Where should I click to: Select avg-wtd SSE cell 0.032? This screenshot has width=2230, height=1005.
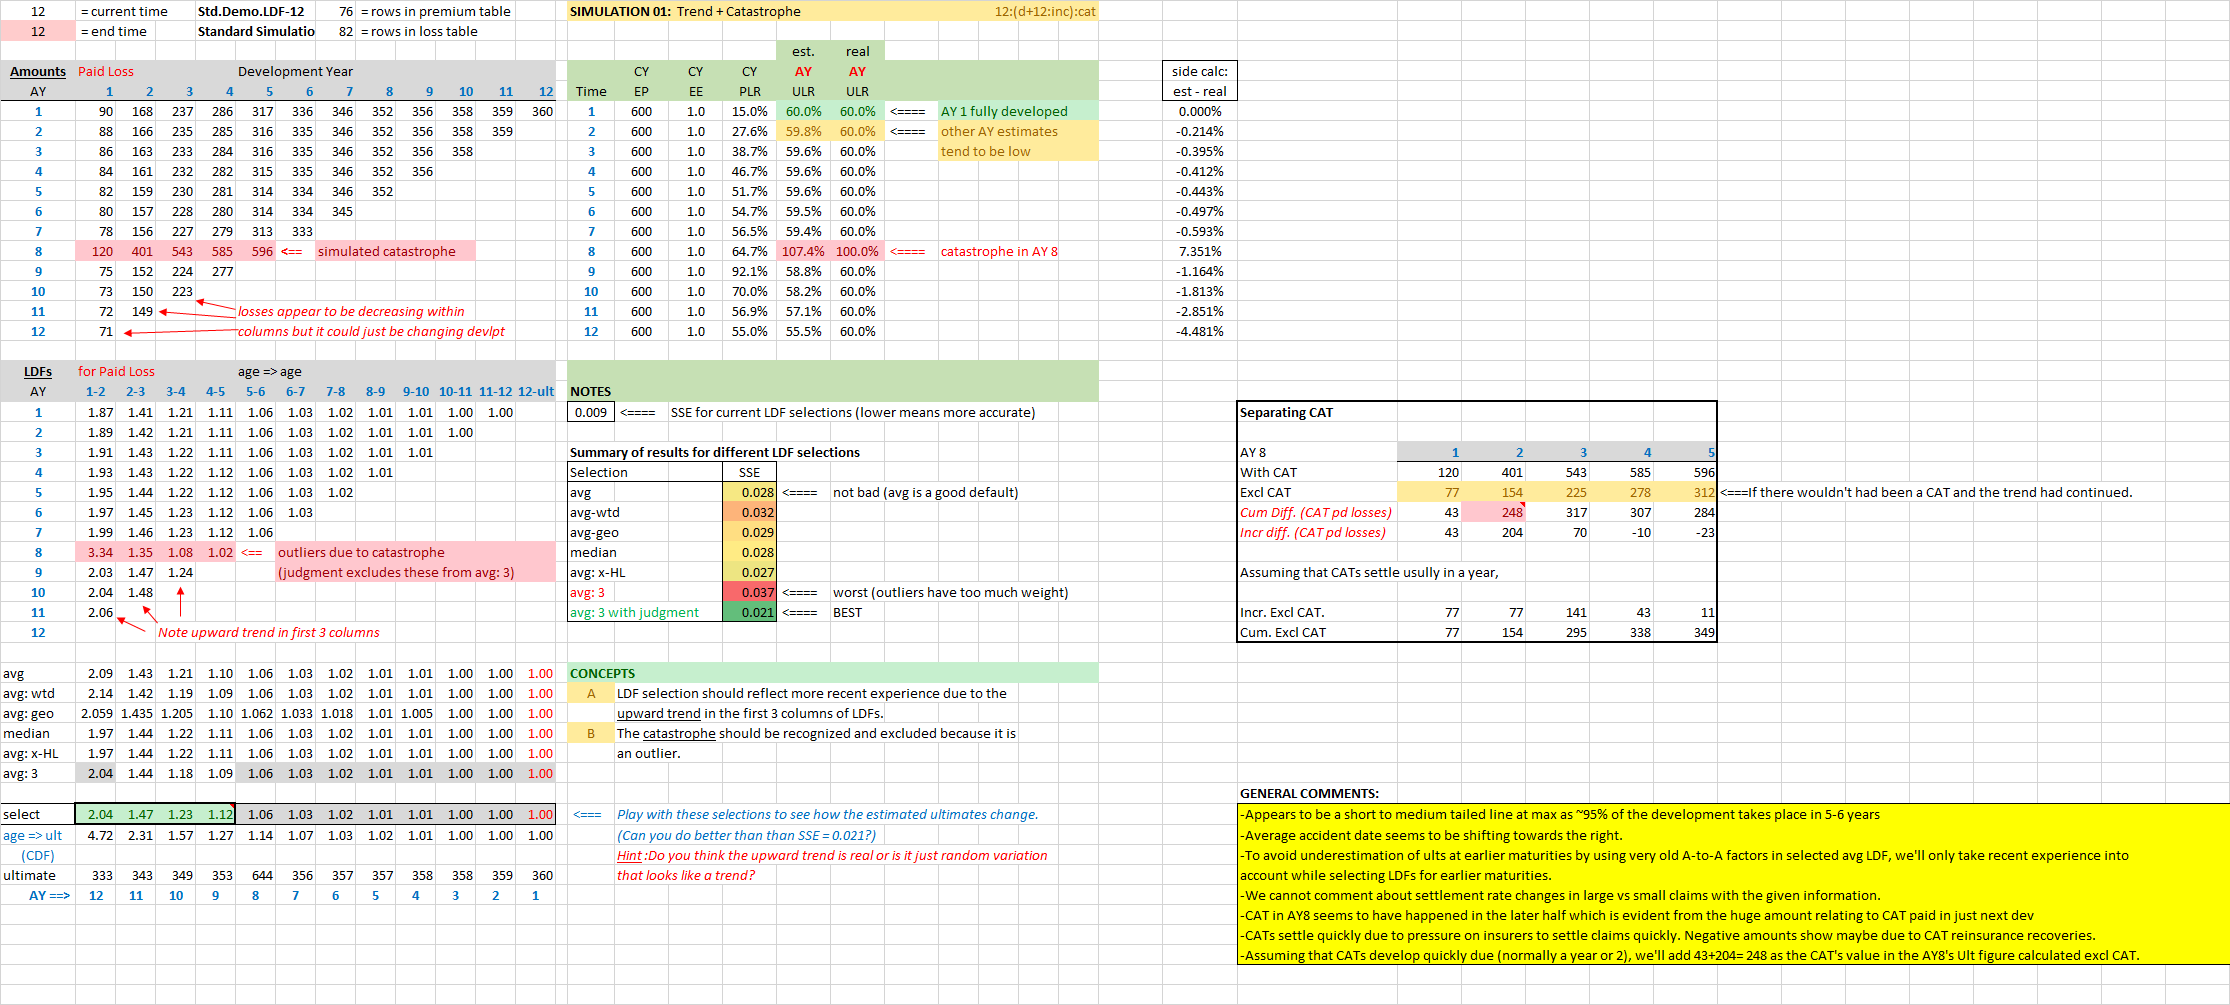[750, 512]
